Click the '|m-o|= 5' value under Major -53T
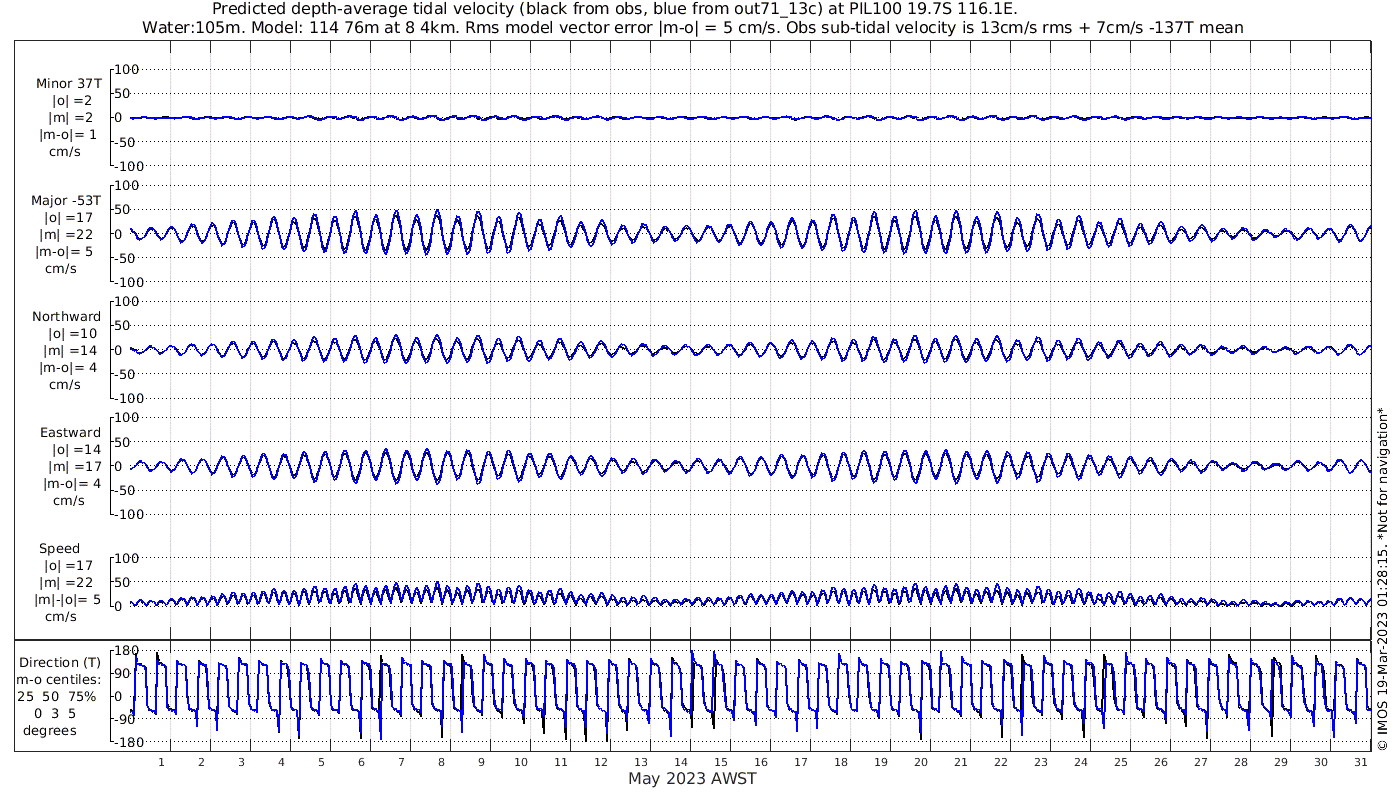The width and height of the screenshot is (1400, 800). click(66, 251)
